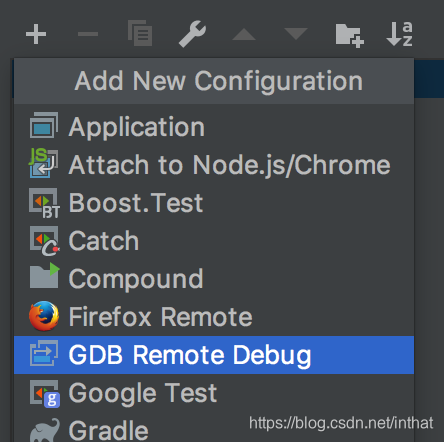Click the minus Remove configuration button

tap(88, 34)
